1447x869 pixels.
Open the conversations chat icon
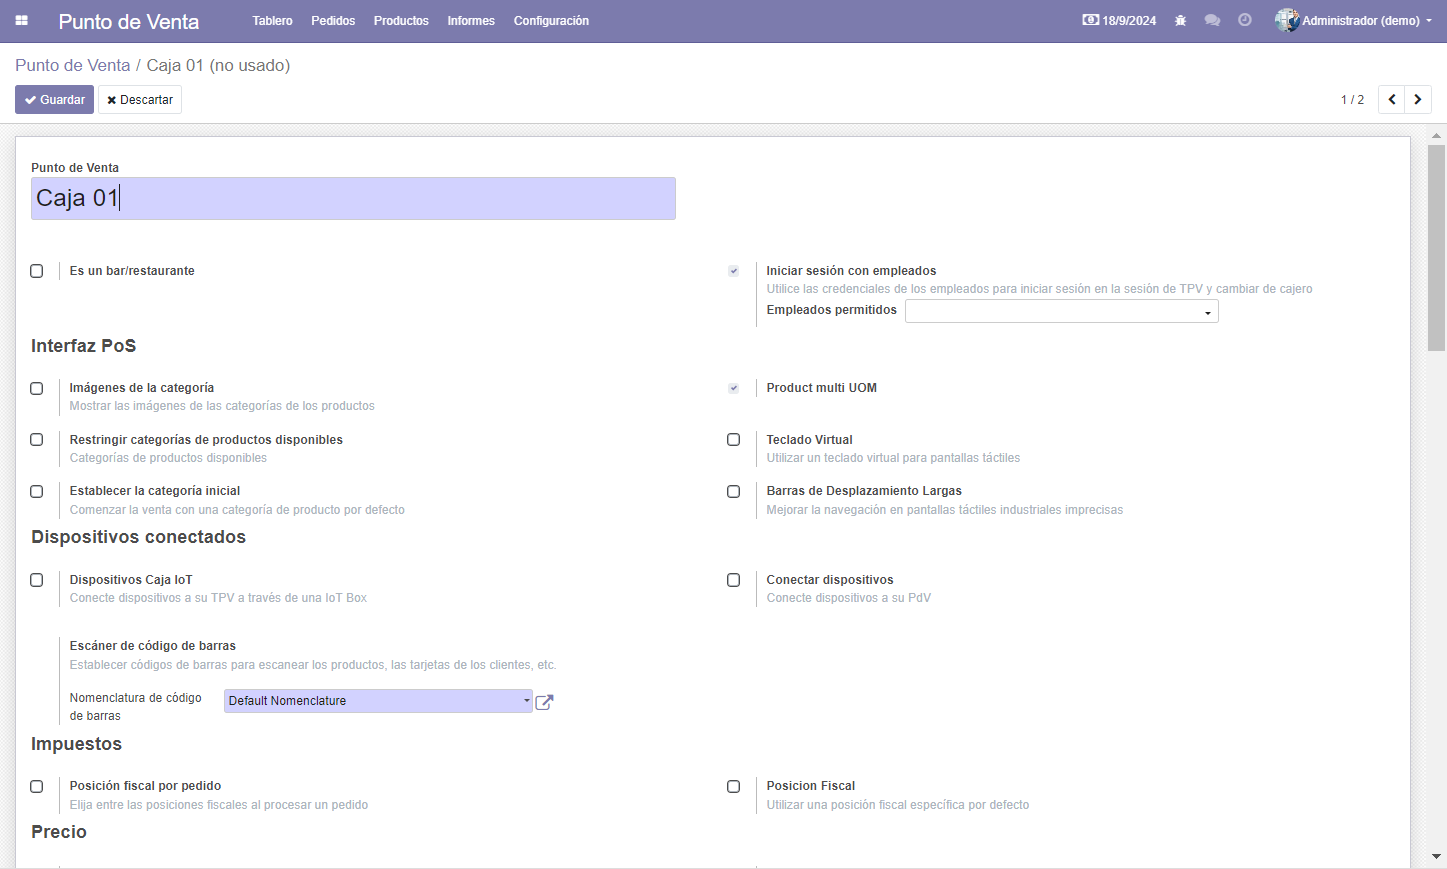[x=1212, y=21]
